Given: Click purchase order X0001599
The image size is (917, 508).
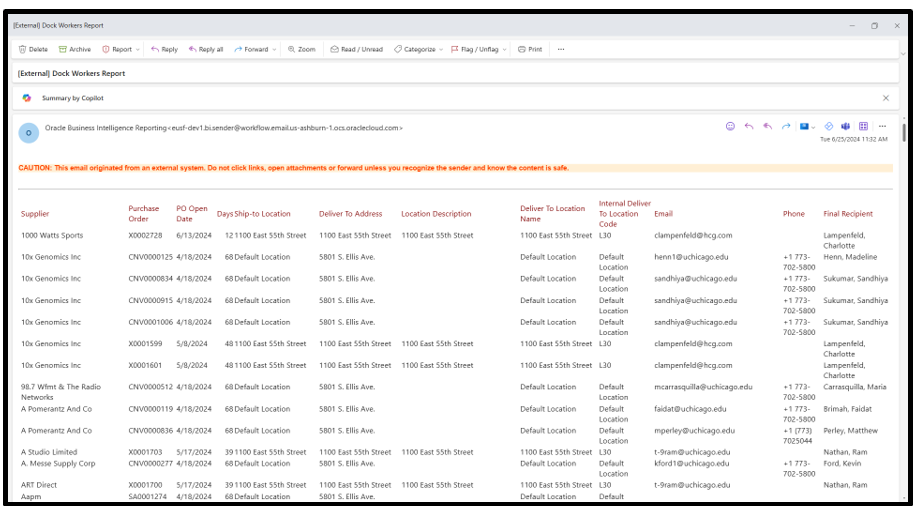Looking at the screenshot, I should click(x=145, y=344).
